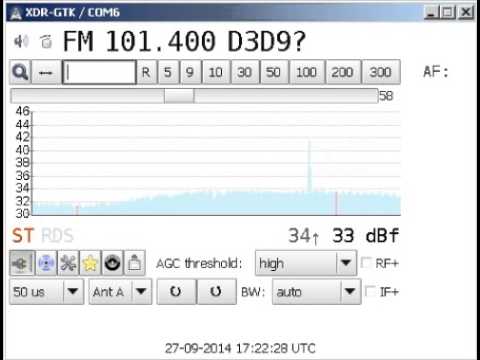Image resolution: width=480 pixels, height=360 pixels.
Task: Select the 30 step button
Action: point(245,72)
